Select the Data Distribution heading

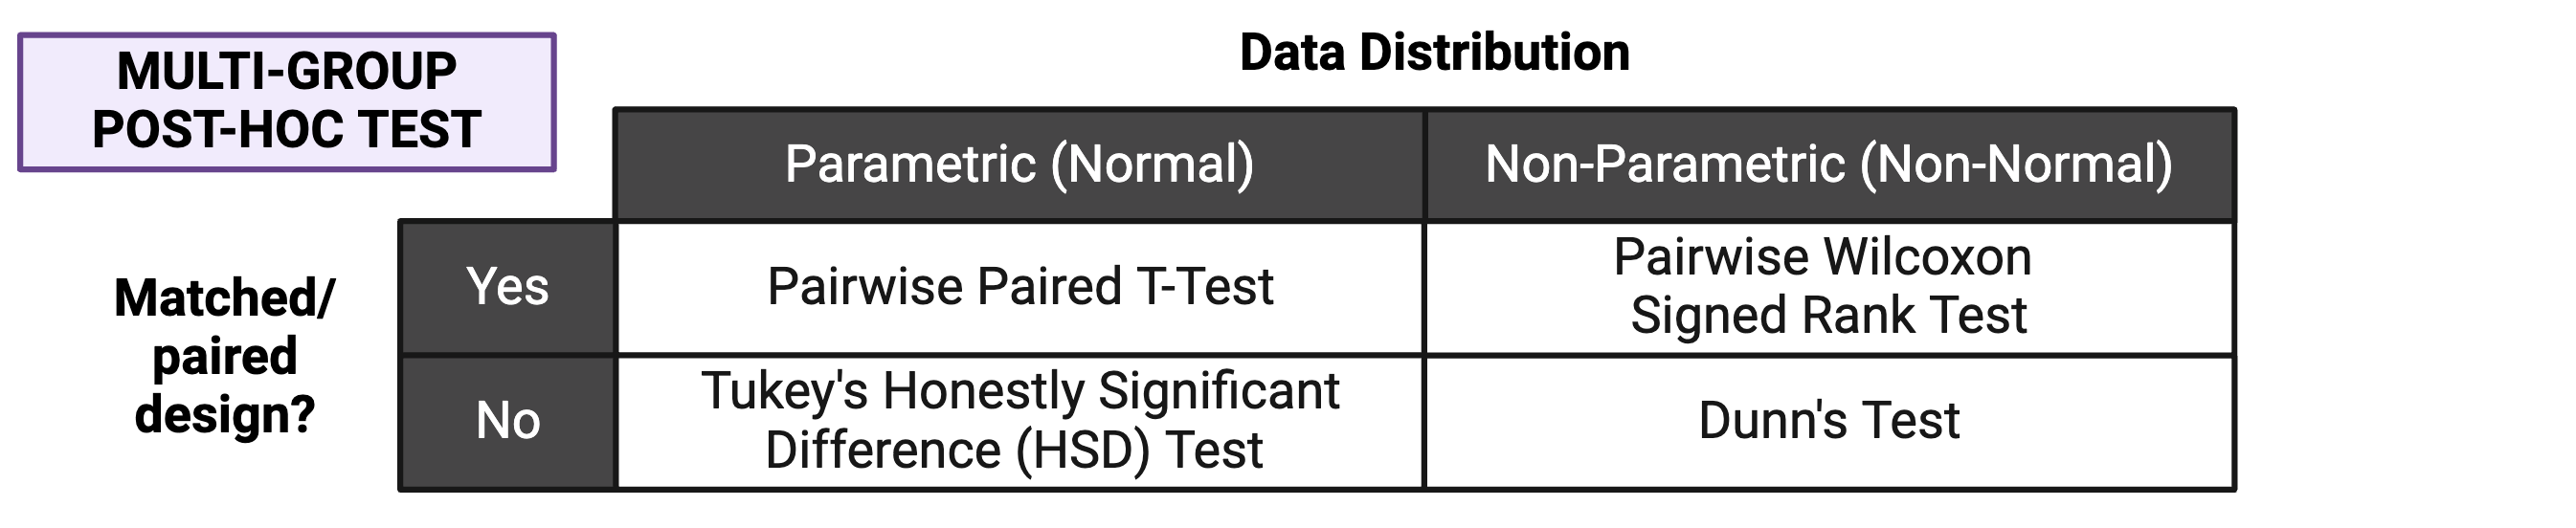click(1433, 52)
